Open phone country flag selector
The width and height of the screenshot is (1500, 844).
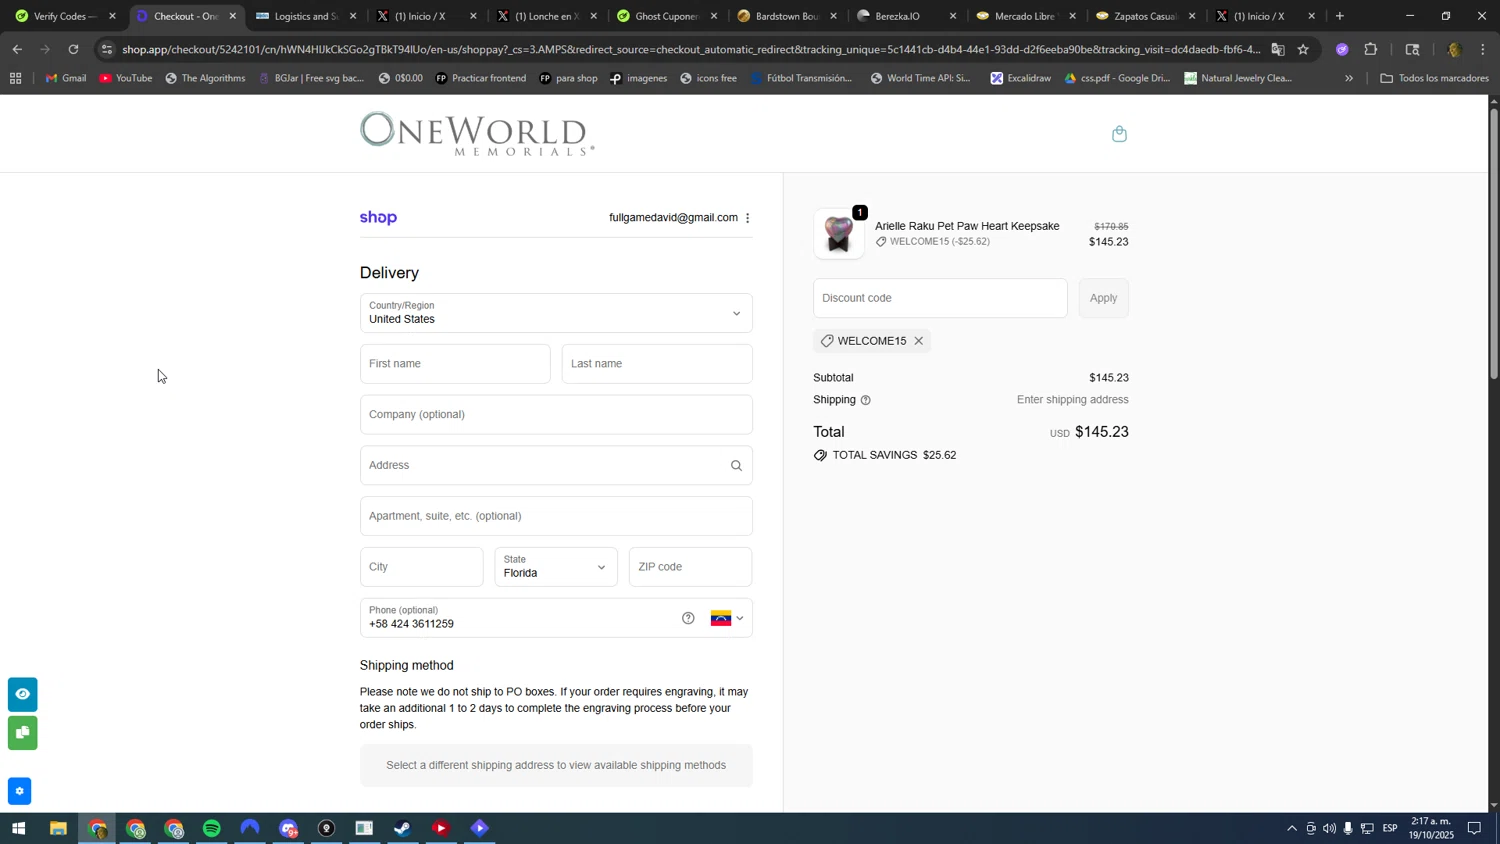pos(727,618)
